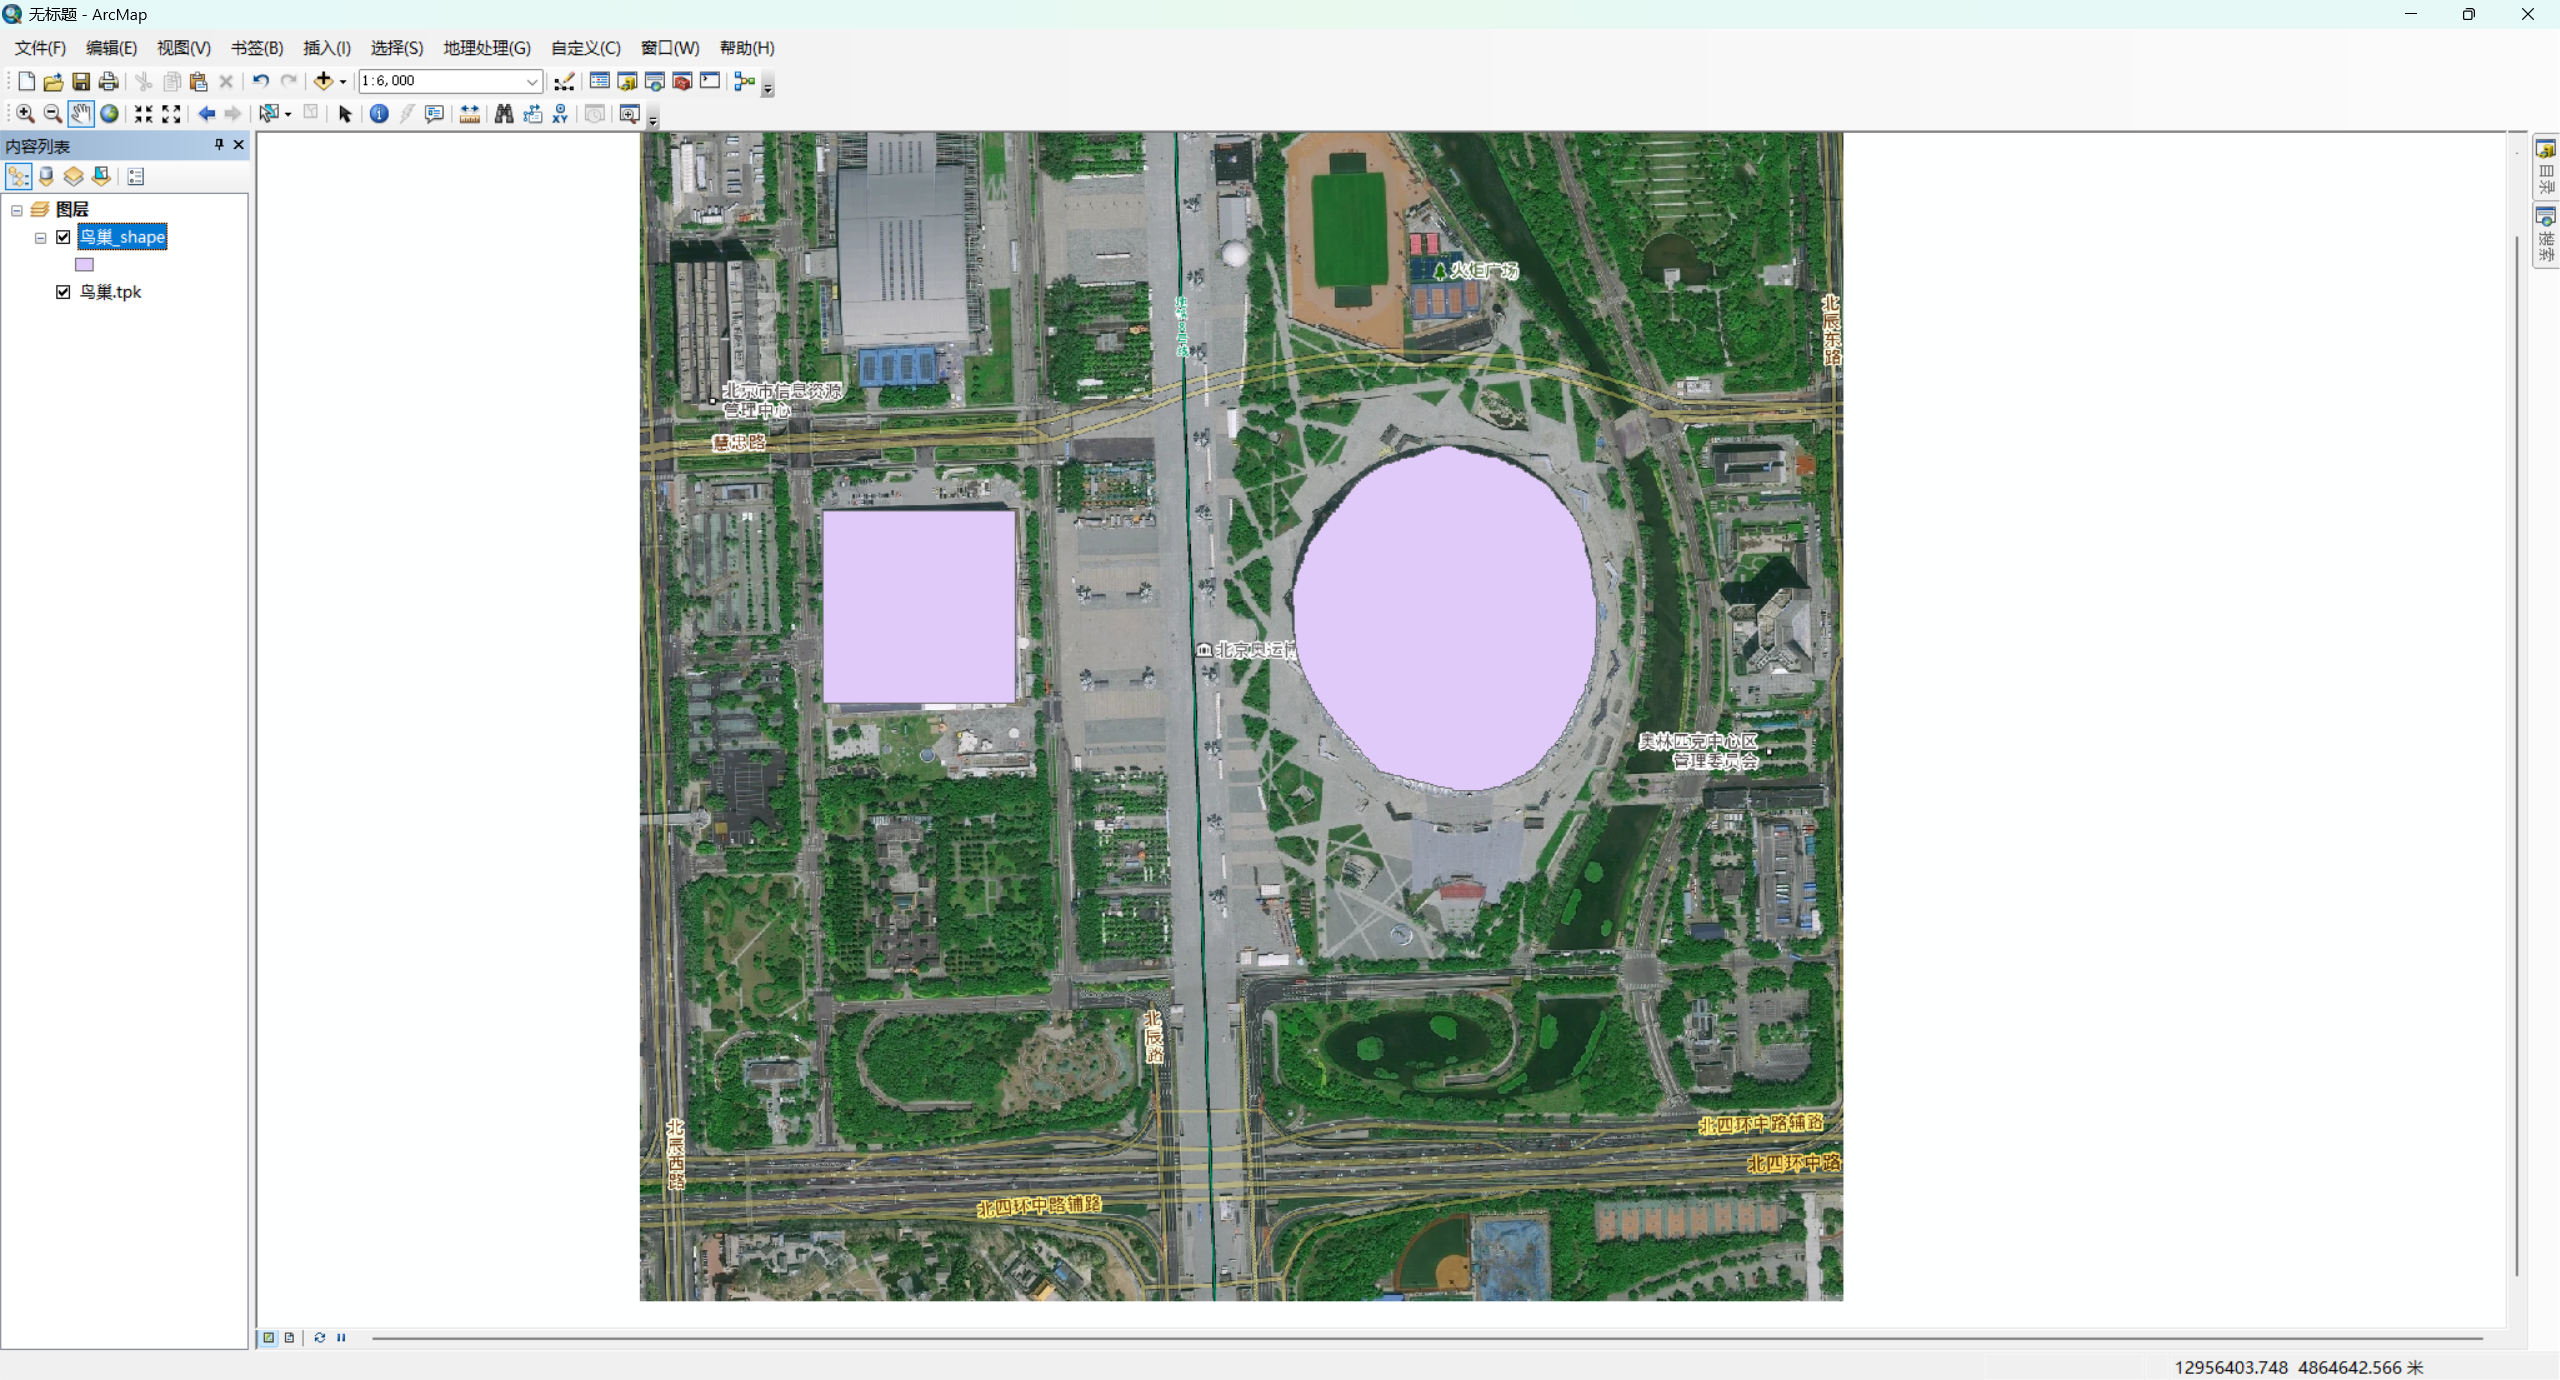Paste from clipboard
Image resolution: width=2560 pixels, height=1380 pixels.
[x=198, y=81]
